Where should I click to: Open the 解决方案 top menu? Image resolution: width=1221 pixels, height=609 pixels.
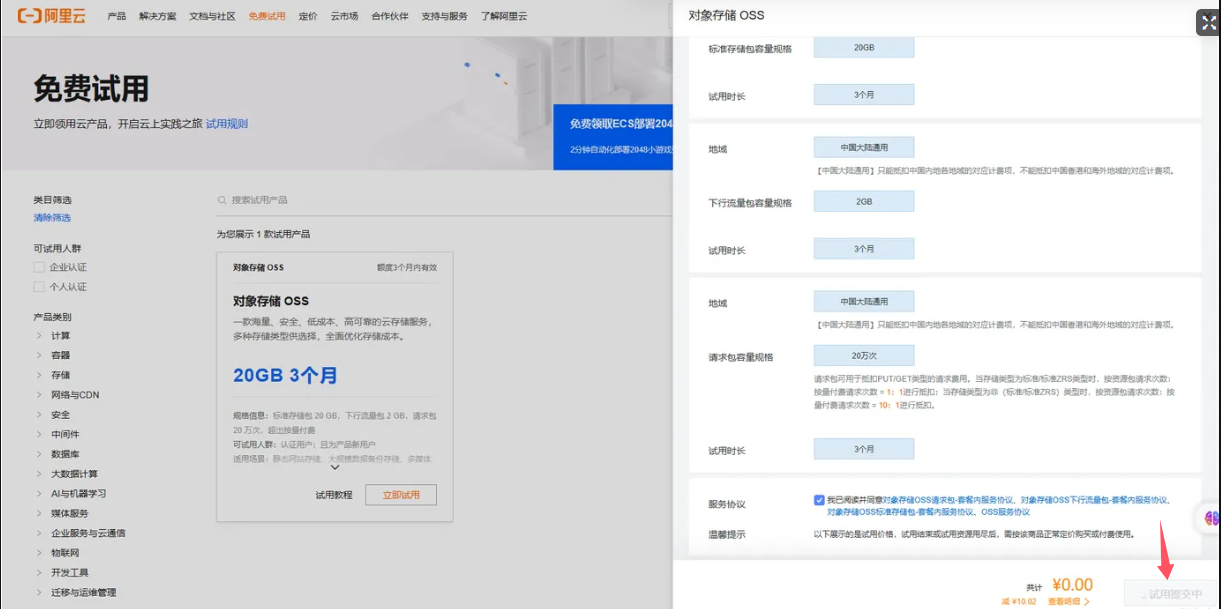(158, 17)
